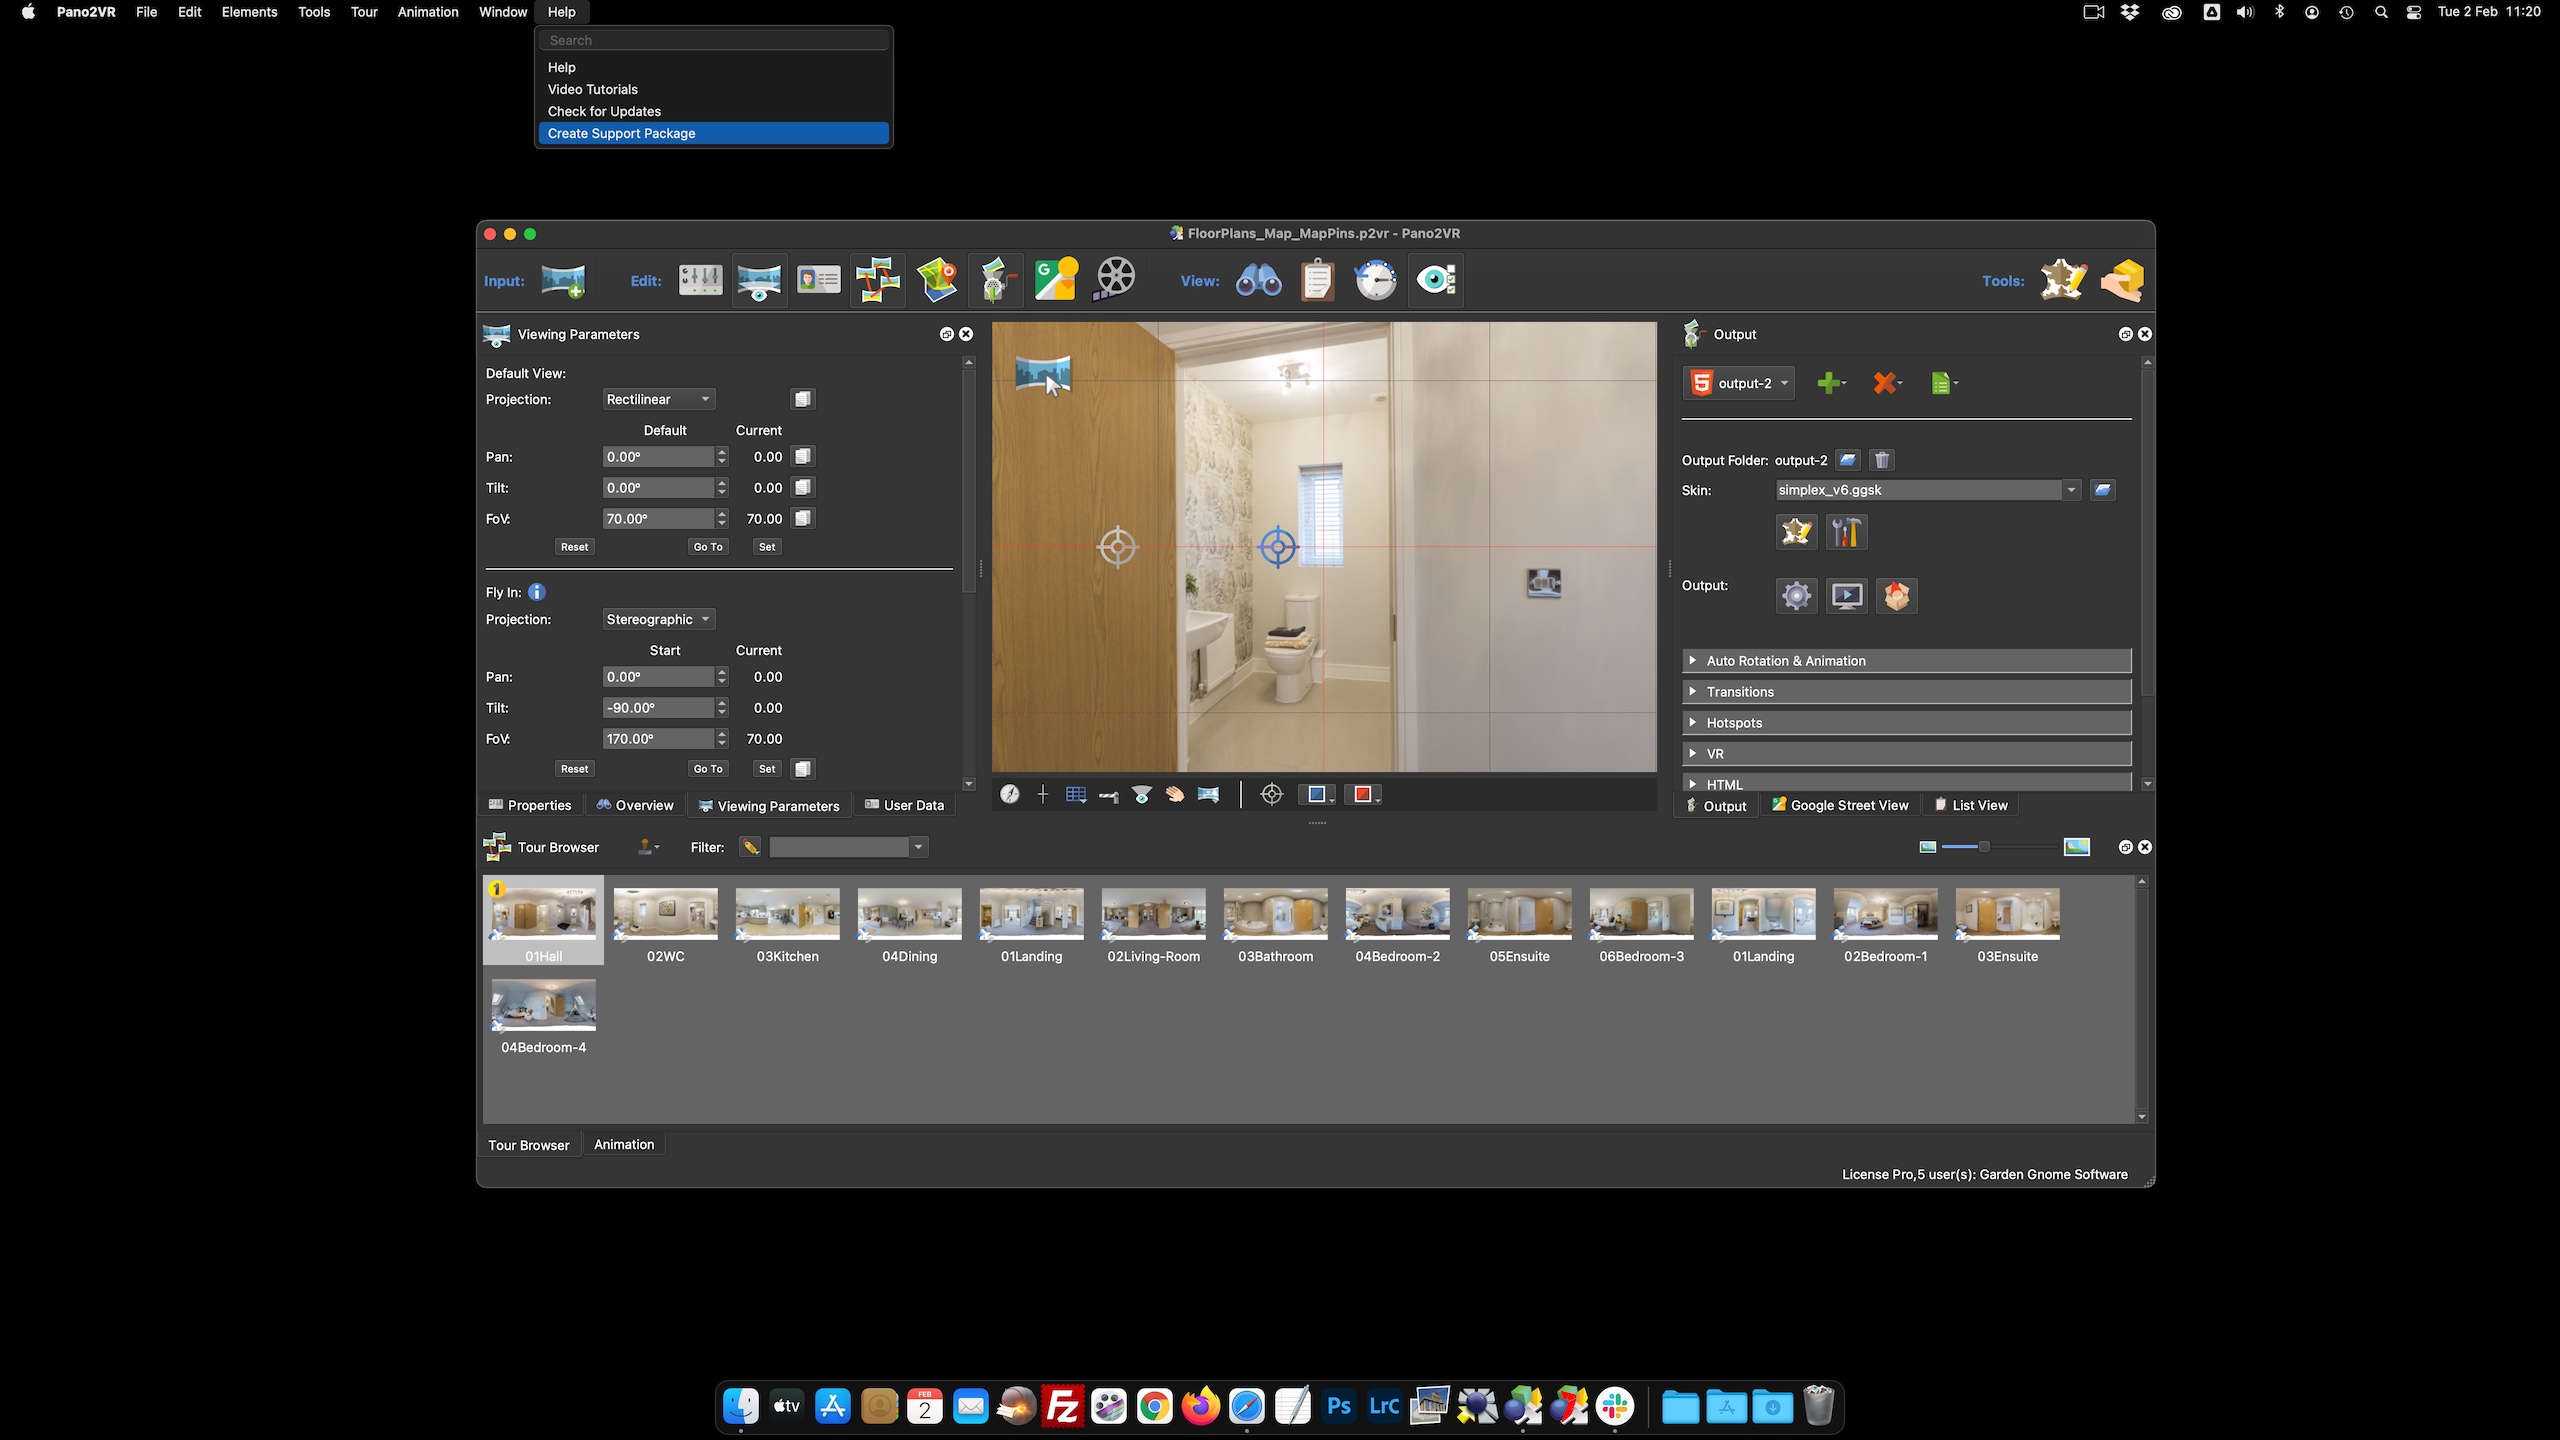
Task: Open the blue color swatch dropdown
Action: click(1317, 794)
